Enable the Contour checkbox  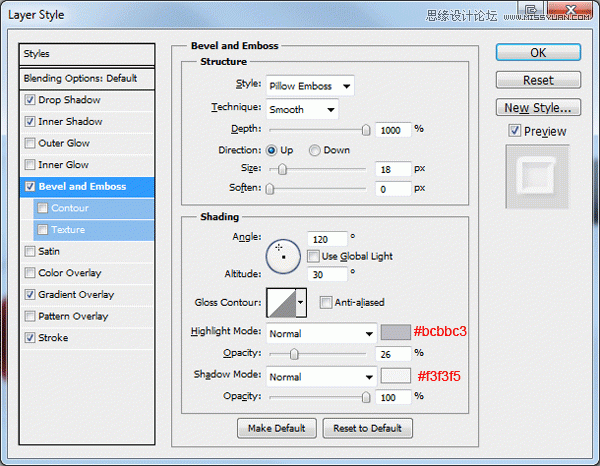tap(42, 208)
